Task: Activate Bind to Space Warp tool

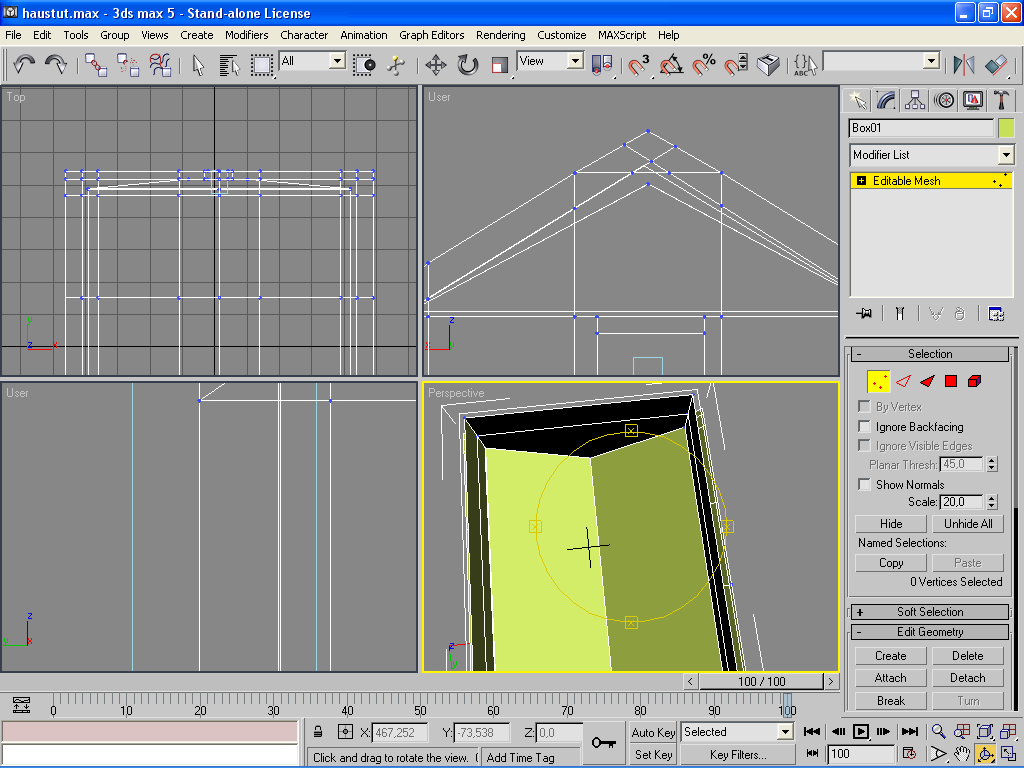Action: pos(160,65)
